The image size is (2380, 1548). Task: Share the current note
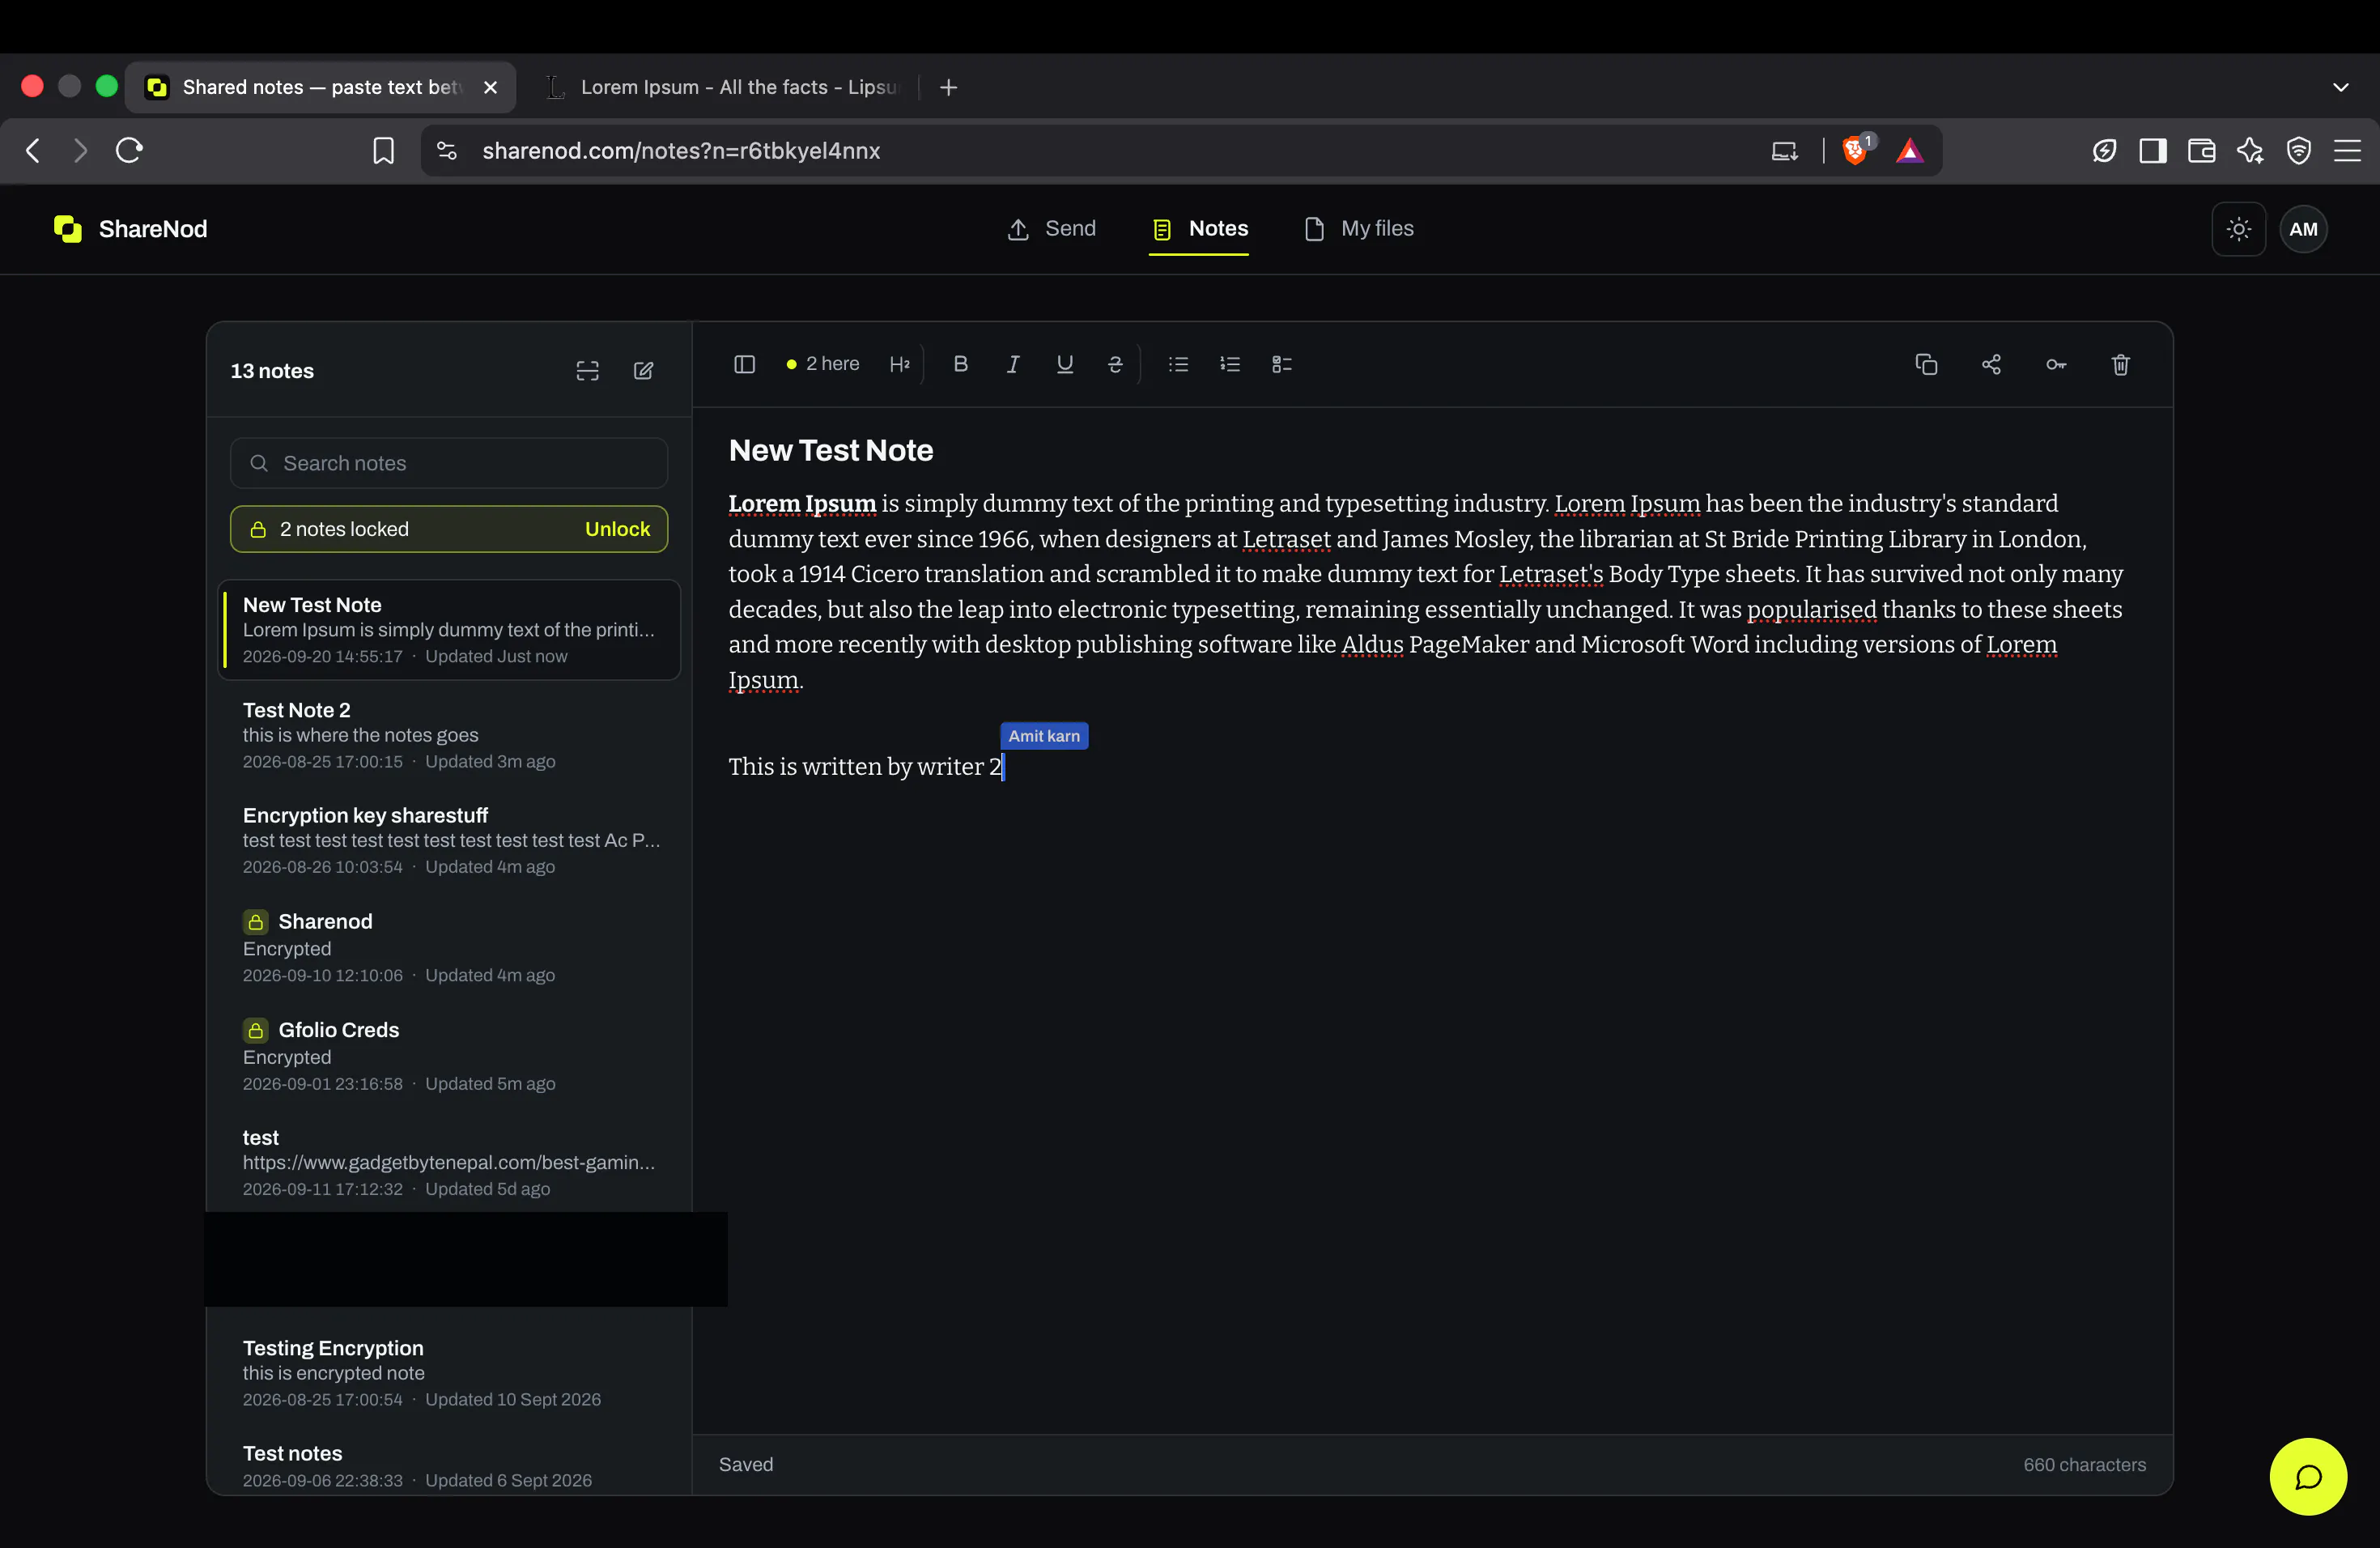(1991, 364)
